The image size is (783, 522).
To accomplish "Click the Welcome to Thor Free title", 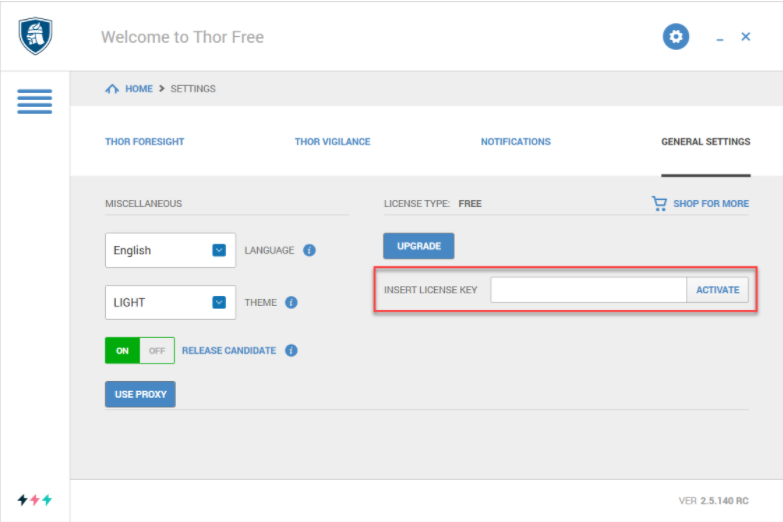I will (182, 37).
